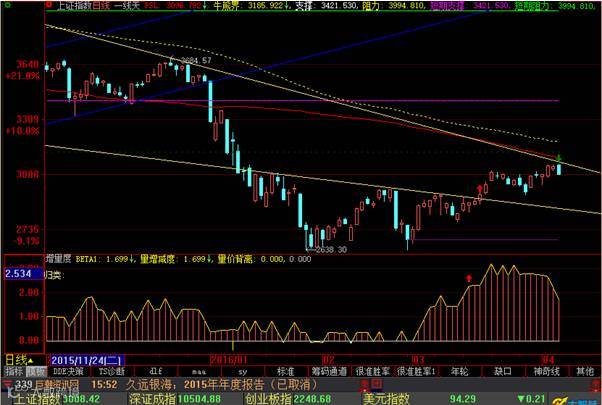Open the 年轮 tab
Screen dimensions: 602x405
(x=459, y=372)
